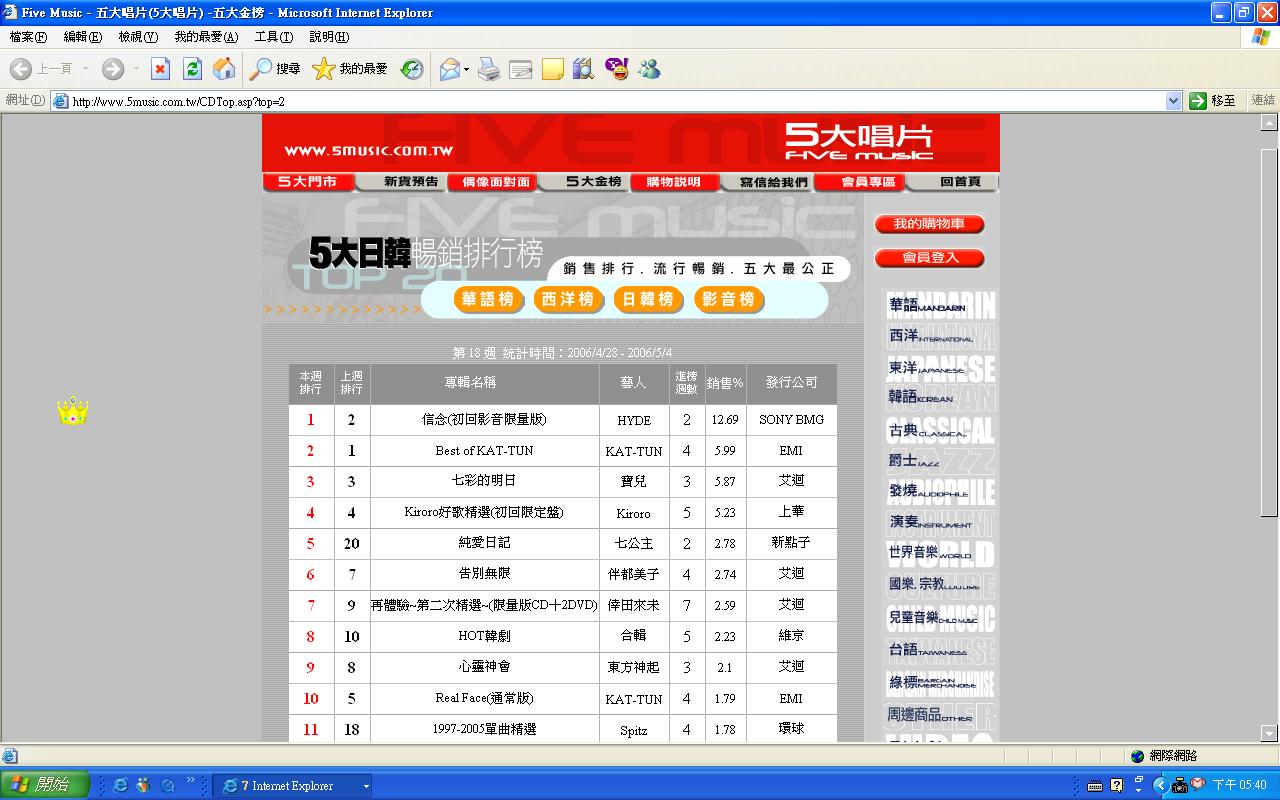Viewport: 1280px width, 800px height.
Task: Expand the Forward button history dropdown arrow
Action: [x=135, y=69]
